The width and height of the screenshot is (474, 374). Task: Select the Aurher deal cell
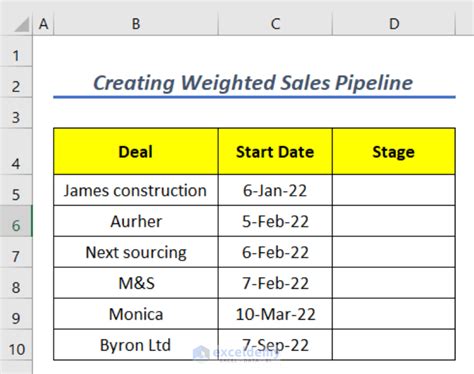[136, 221]
